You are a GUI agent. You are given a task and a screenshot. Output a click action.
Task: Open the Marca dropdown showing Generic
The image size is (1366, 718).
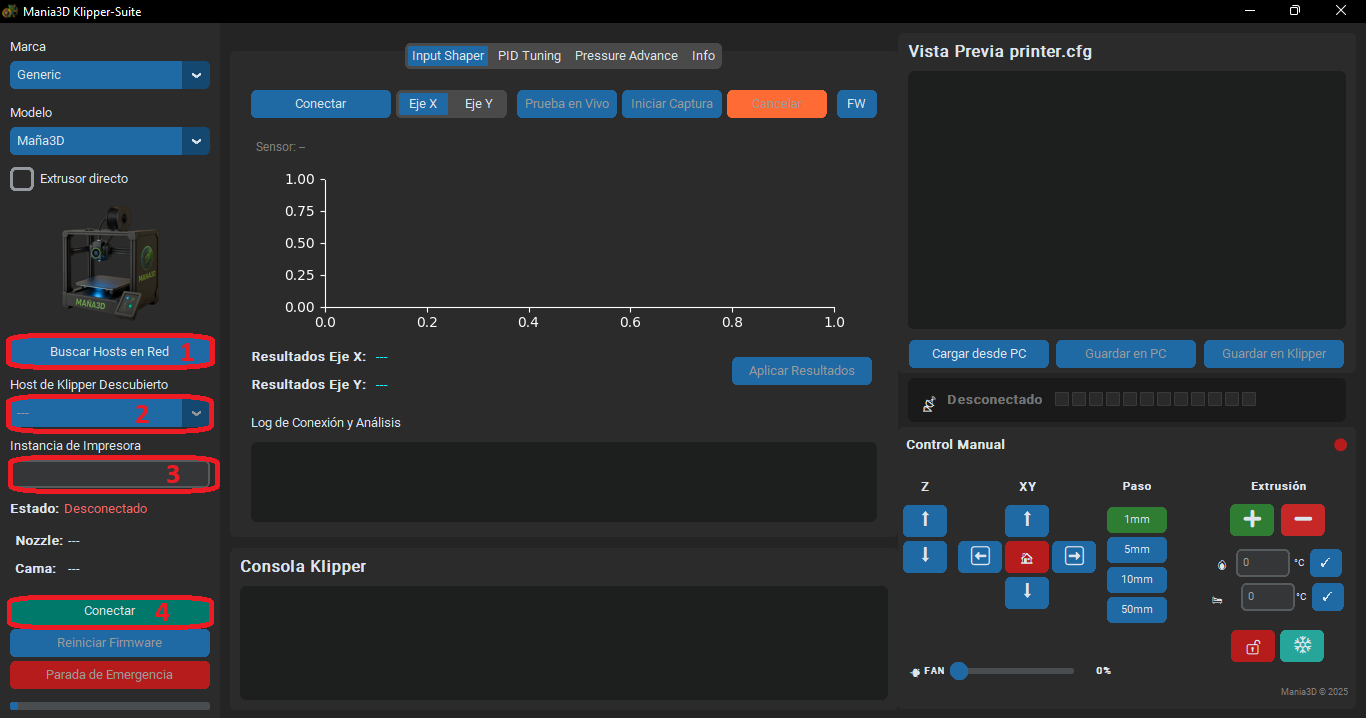pyautogui.click(x=110, y=75)
